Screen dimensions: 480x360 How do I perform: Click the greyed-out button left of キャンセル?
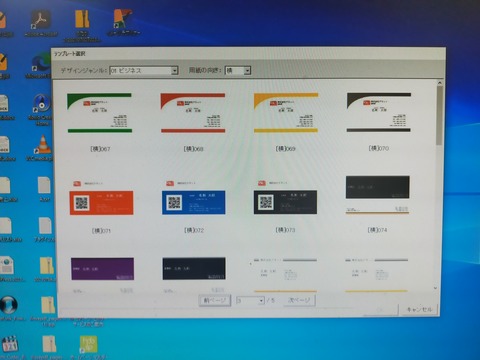(x=380, y=310)
